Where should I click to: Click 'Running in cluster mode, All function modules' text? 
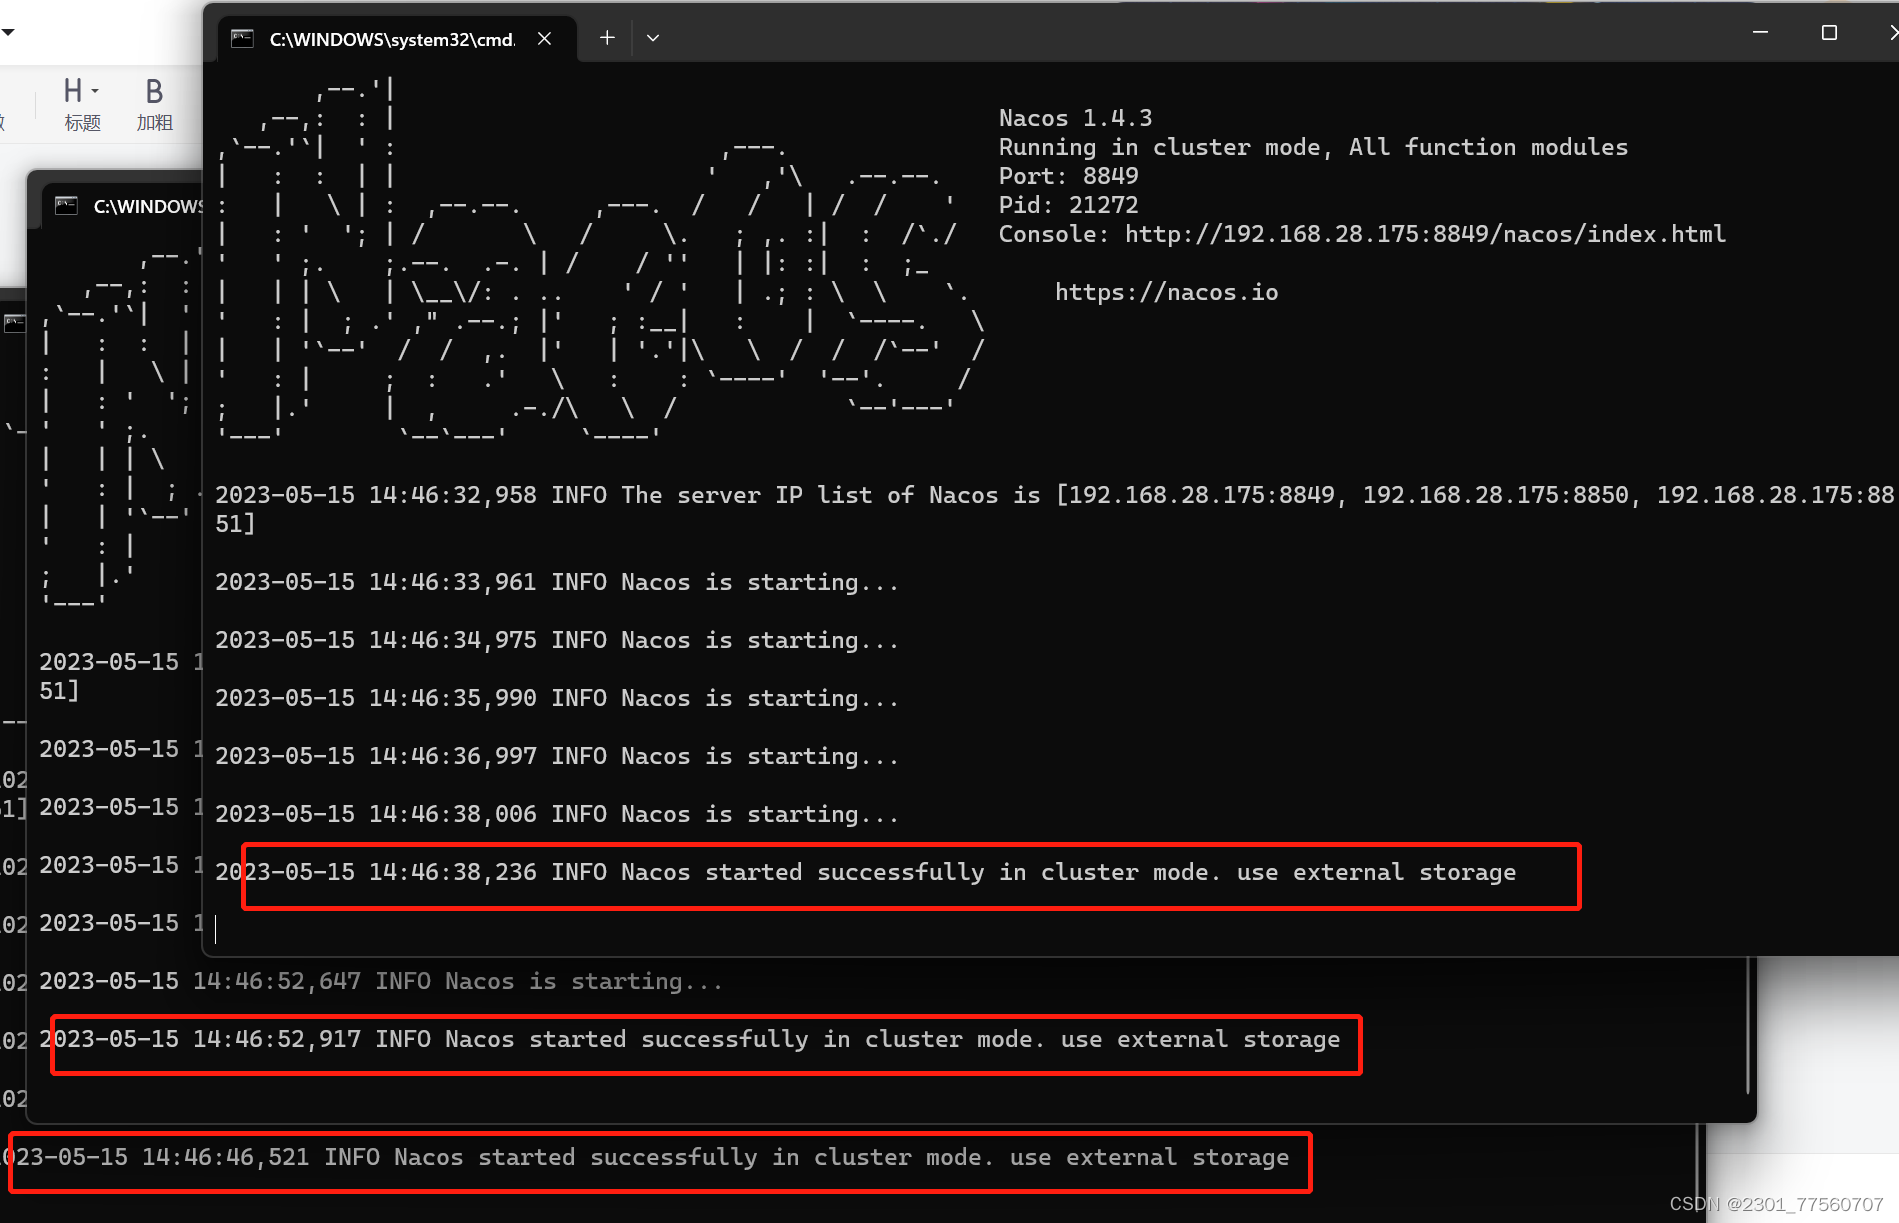click(1313, 147)
